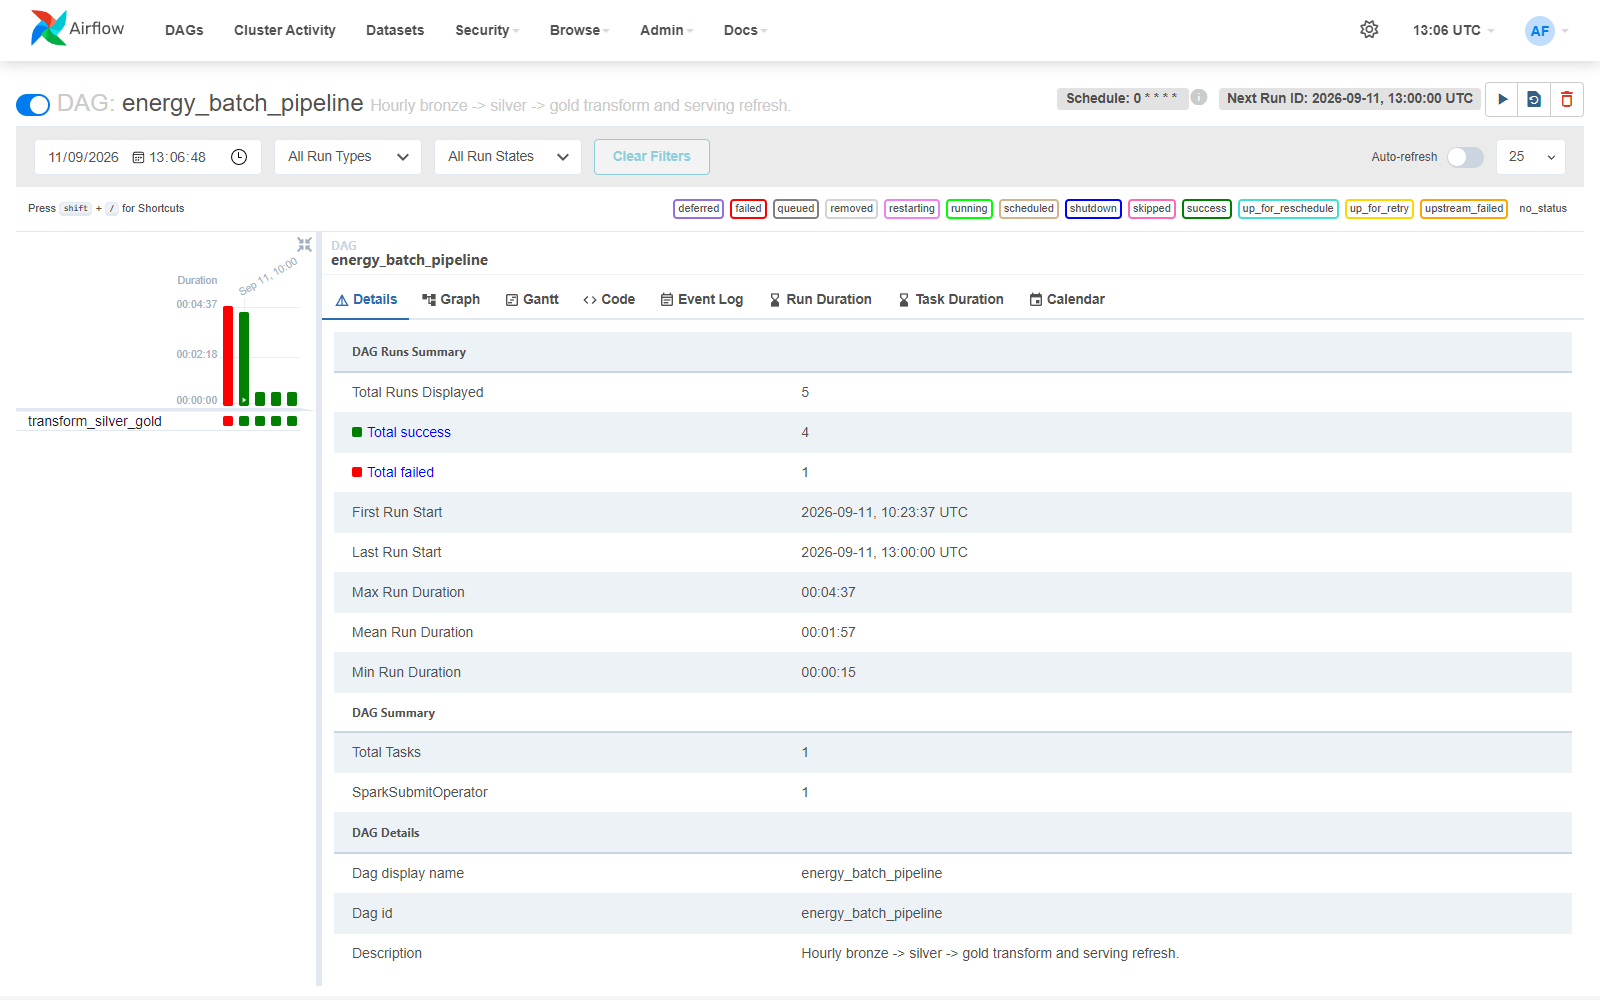Viewport: 1600px width, 1000px height.
Task: Click the skipped status legend badge
Action: tap(1151, 209)
